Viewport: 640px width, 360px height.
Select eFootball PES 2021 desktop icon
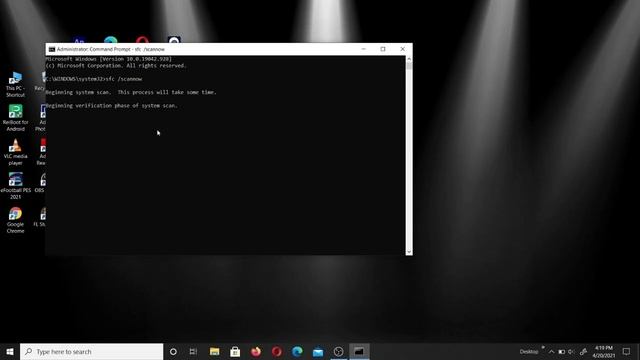(16, 186)
